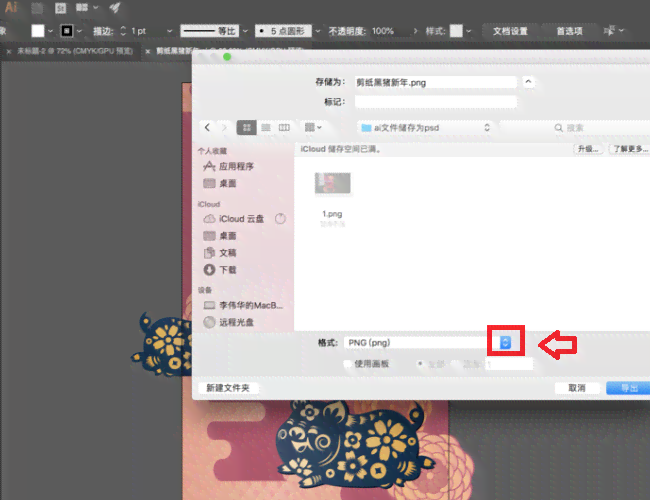Viewport: 650px width, 500px height.
Task: Expand the opacity flyout arrow
Action: [415, 31]
